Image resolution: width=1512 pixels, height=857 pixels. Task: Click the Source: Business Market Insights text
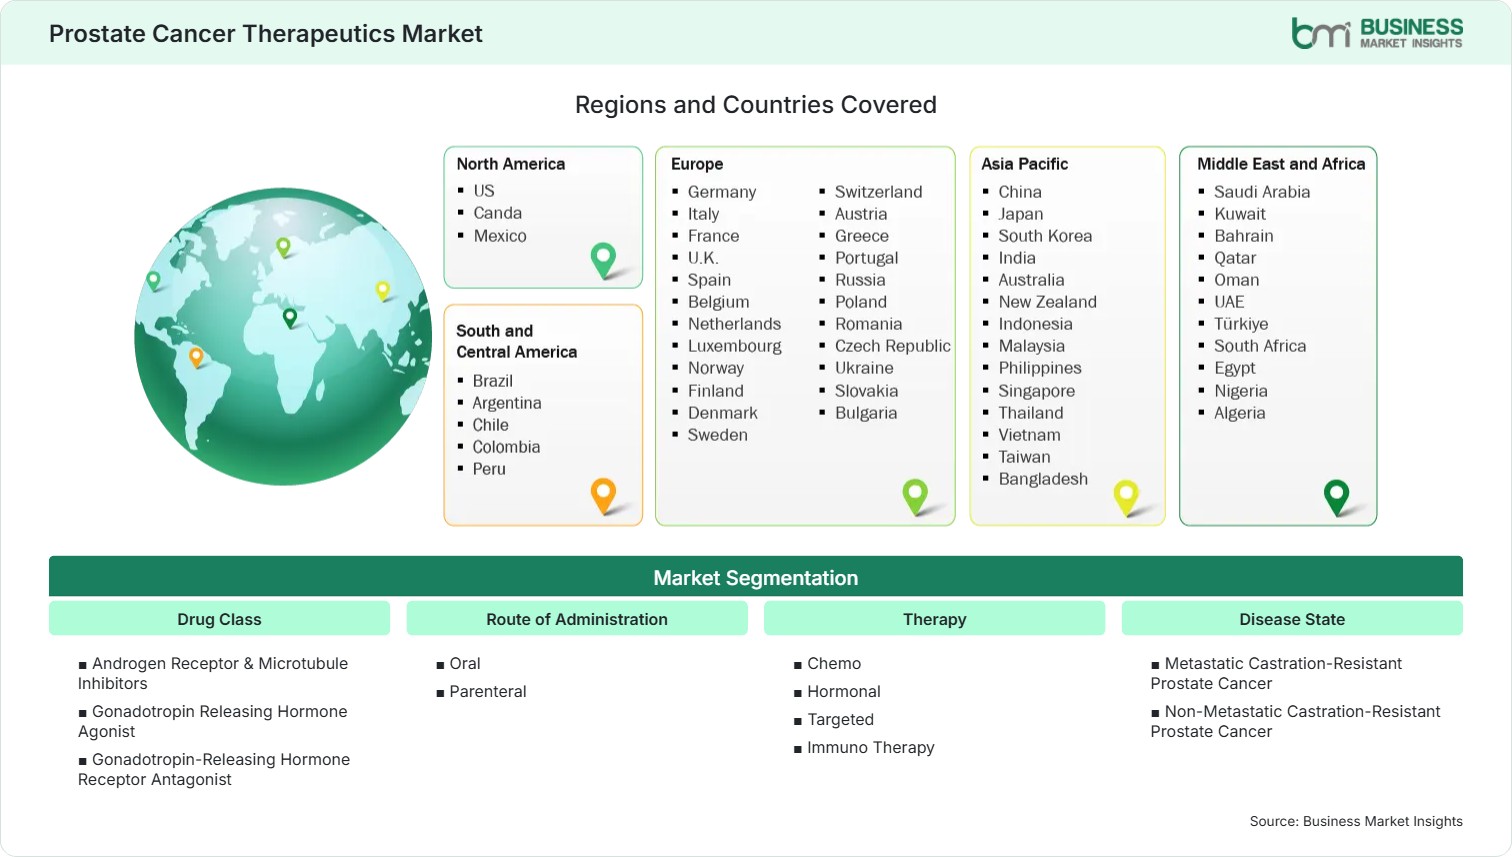tap(1356, 821)
